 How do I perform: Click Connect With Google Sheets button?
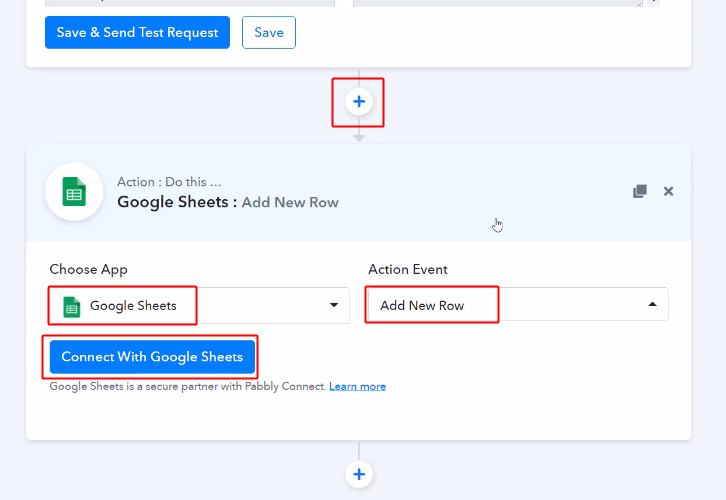[x=152, y=357]
